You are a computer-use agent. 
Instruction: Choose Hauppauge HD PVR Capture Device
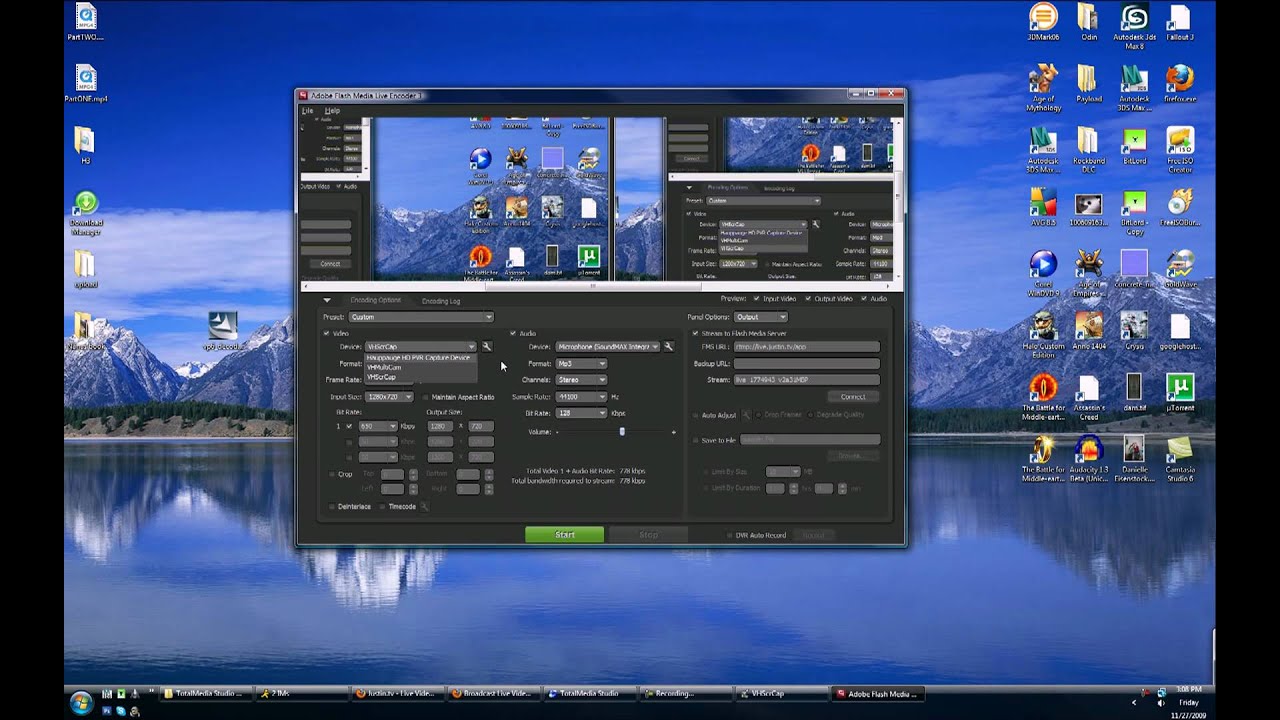(x=418, y=357)
